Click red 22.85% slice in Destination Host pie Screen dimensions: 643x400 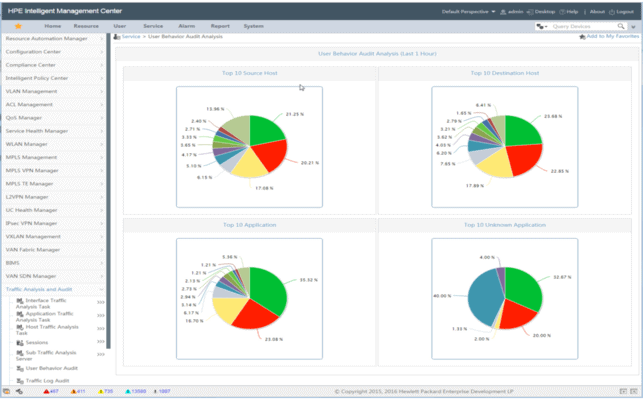[525, 158]
